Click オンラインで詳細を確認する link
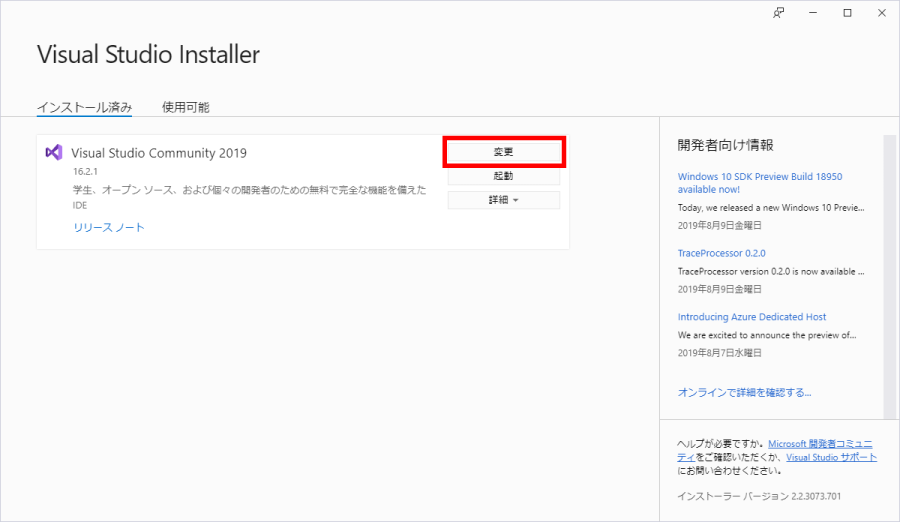Image resolution: width=900 pixels, height=522 pixels. pyautogui.click(x=744, y=393)
